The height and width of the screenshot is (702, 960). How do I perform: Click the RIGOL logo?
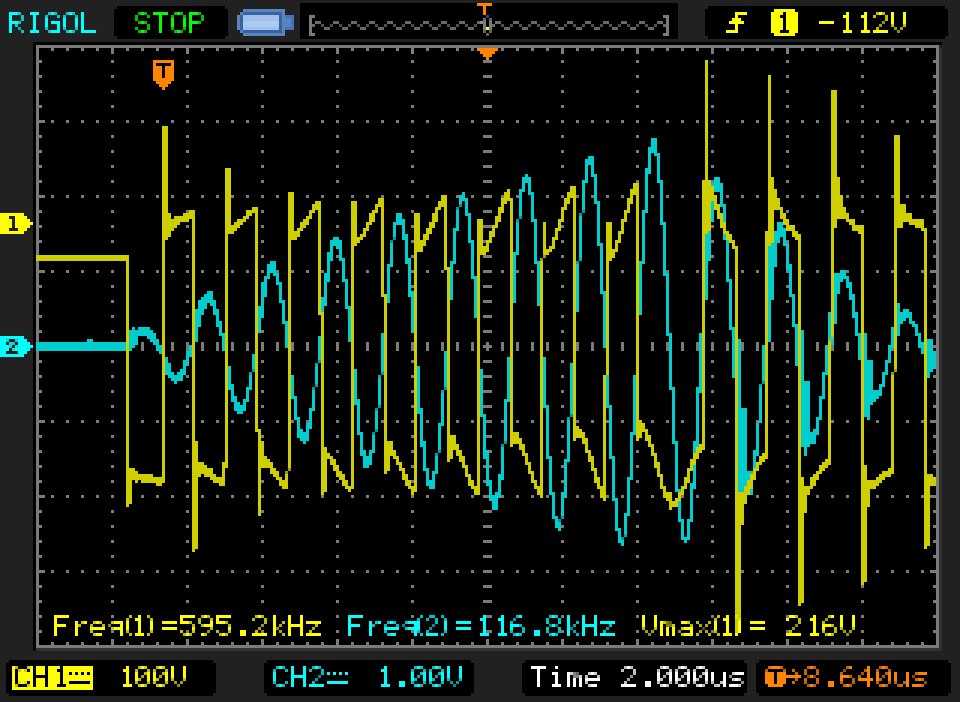(55, 22)
